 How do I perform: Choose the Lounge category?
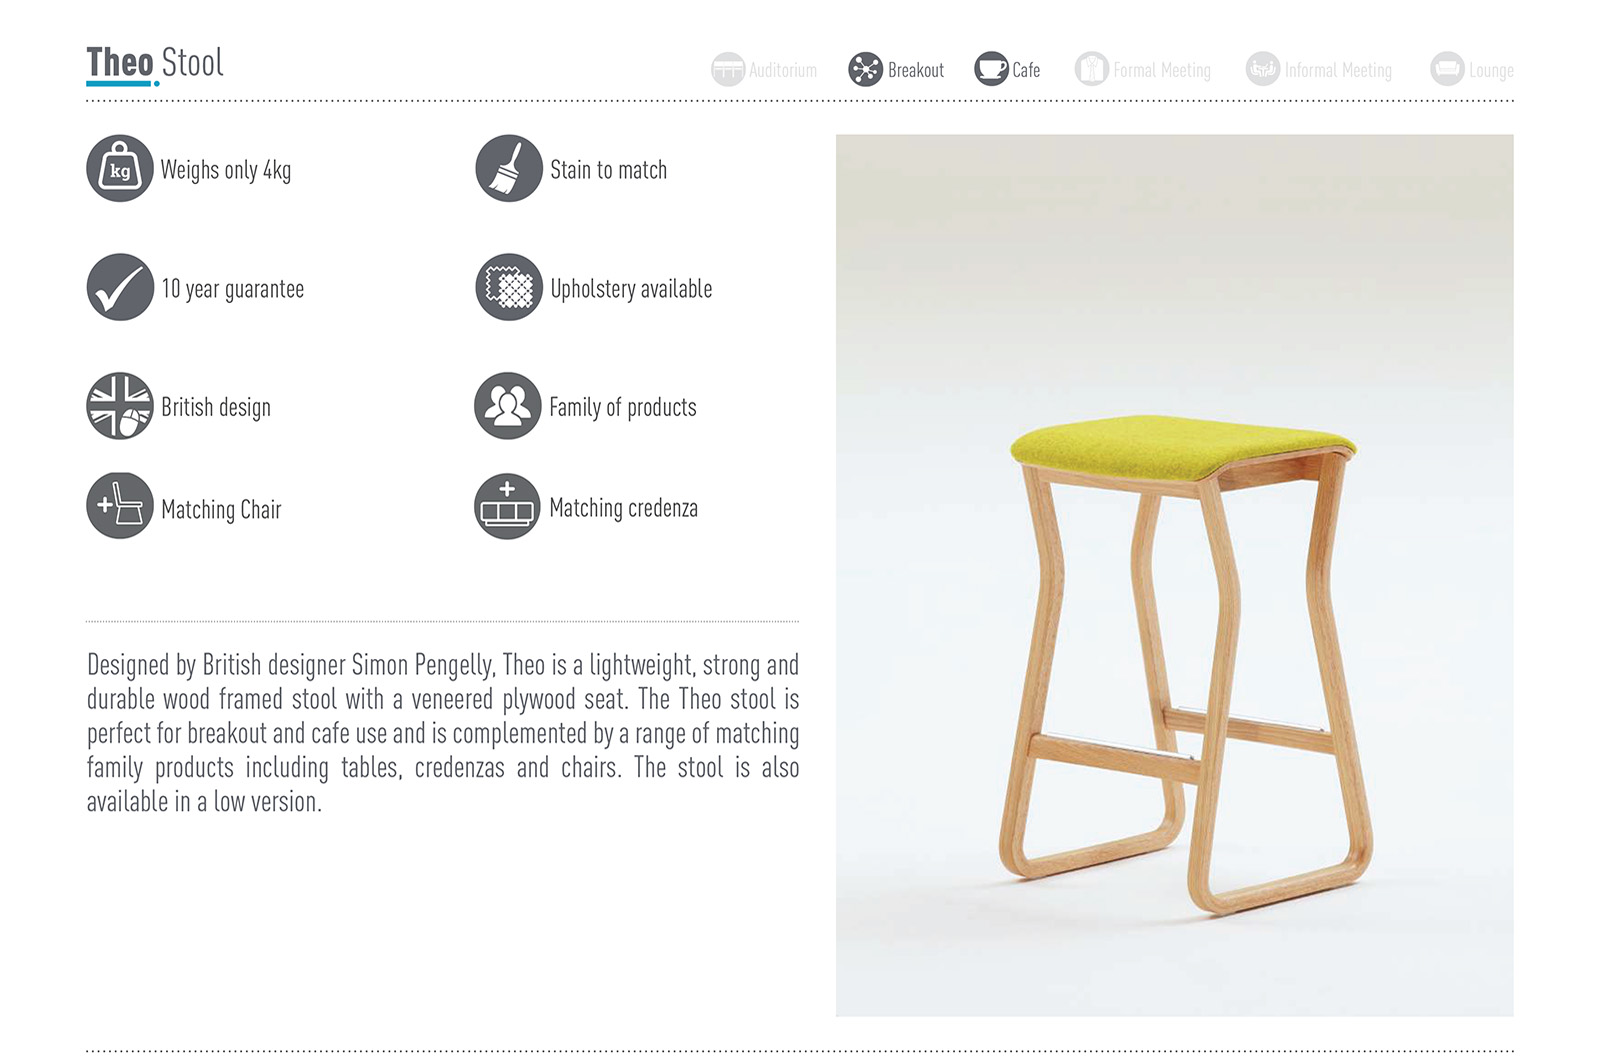pos(1472,69)
